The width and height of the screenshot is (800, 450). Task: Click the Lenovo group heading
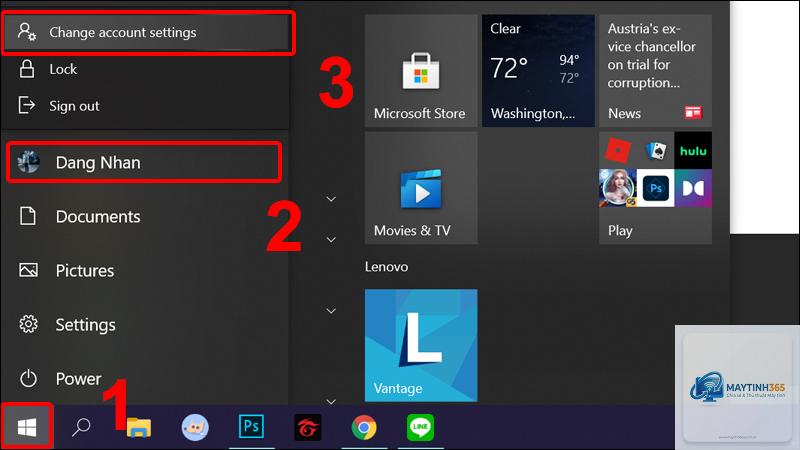pos(386,267)
